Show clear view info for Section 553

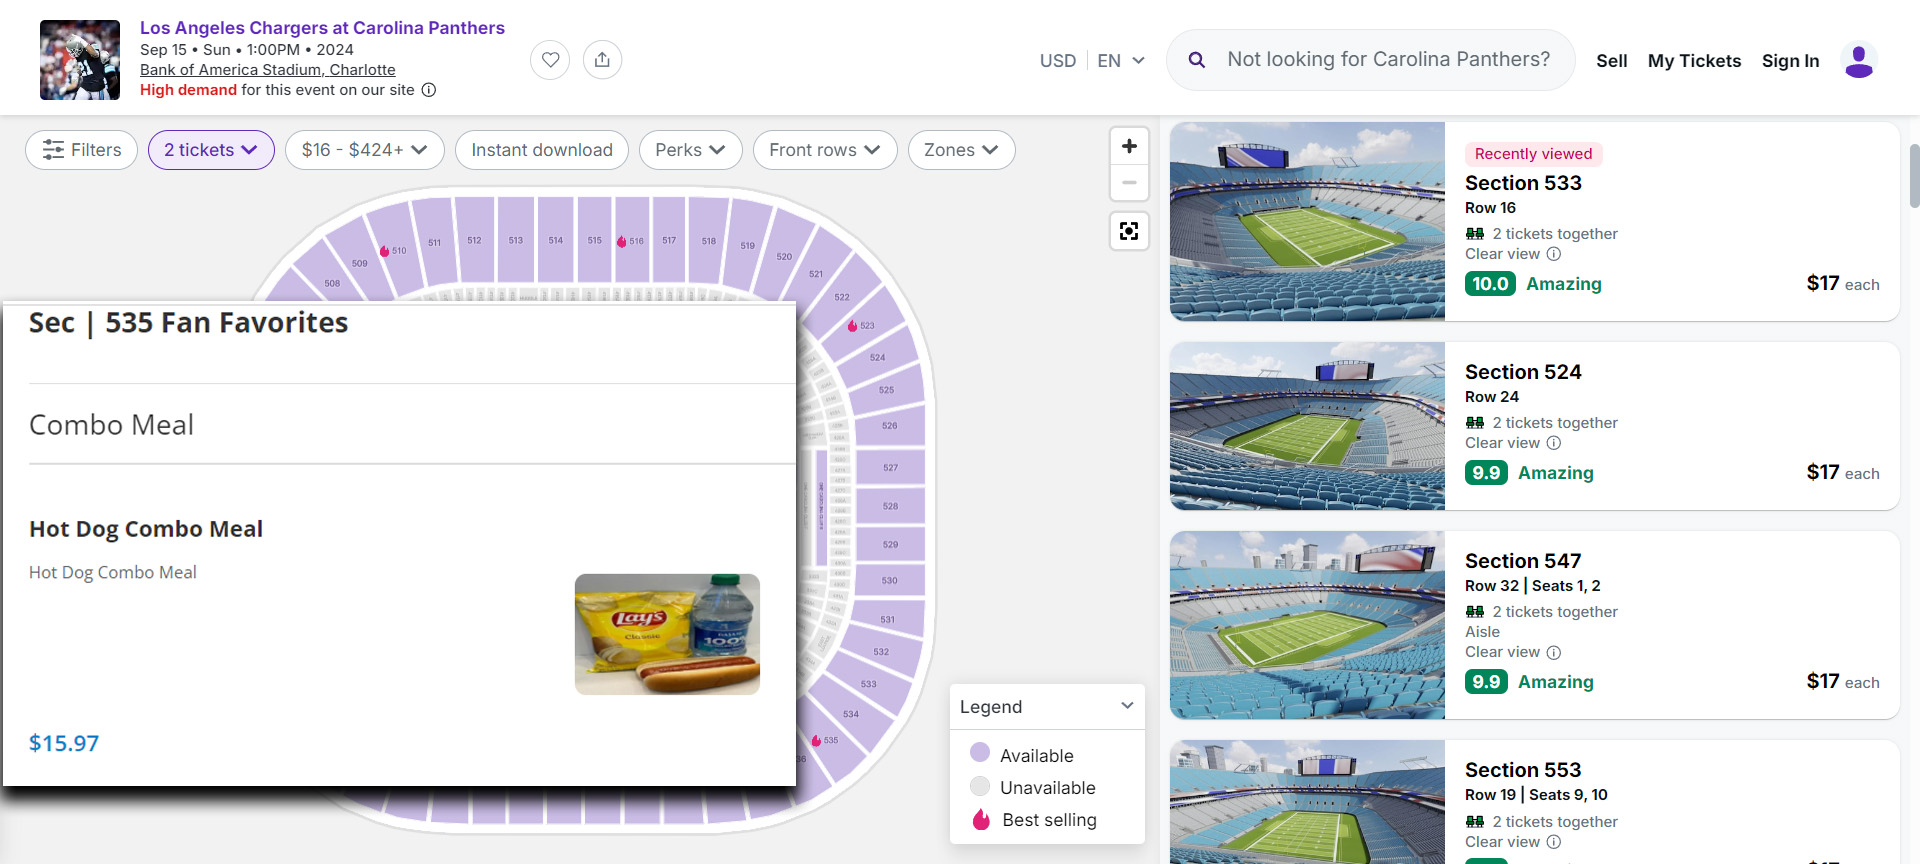(1554, 842)
